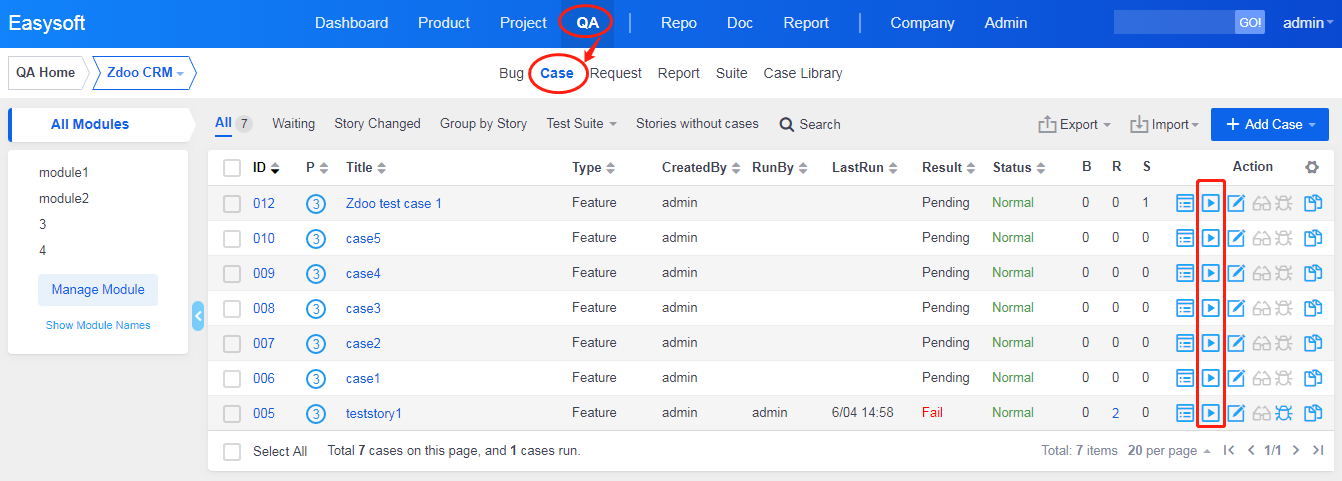Sort cases by ID column header
The height and width of the screenshot is (481, 1342).
point(265,168)
